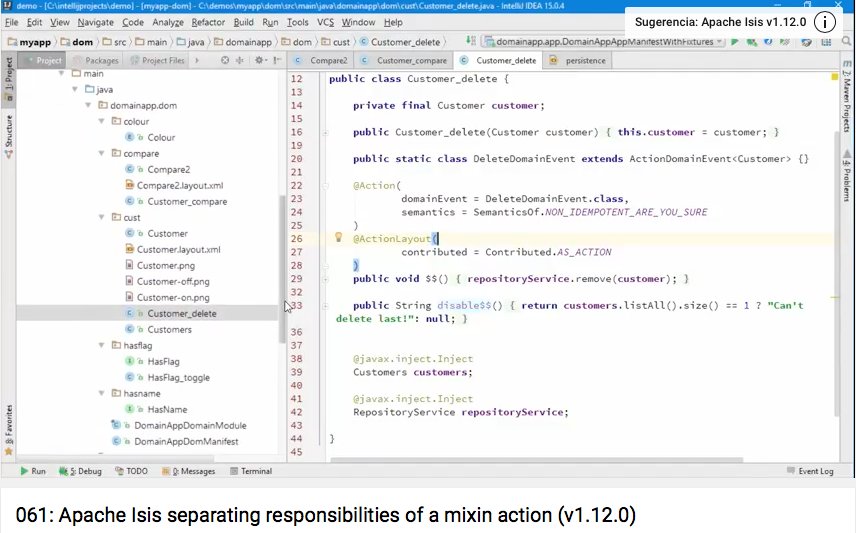The image size is (856, 533).
Task: Open the Analyze menu
Action: click(x=168, y=22)
